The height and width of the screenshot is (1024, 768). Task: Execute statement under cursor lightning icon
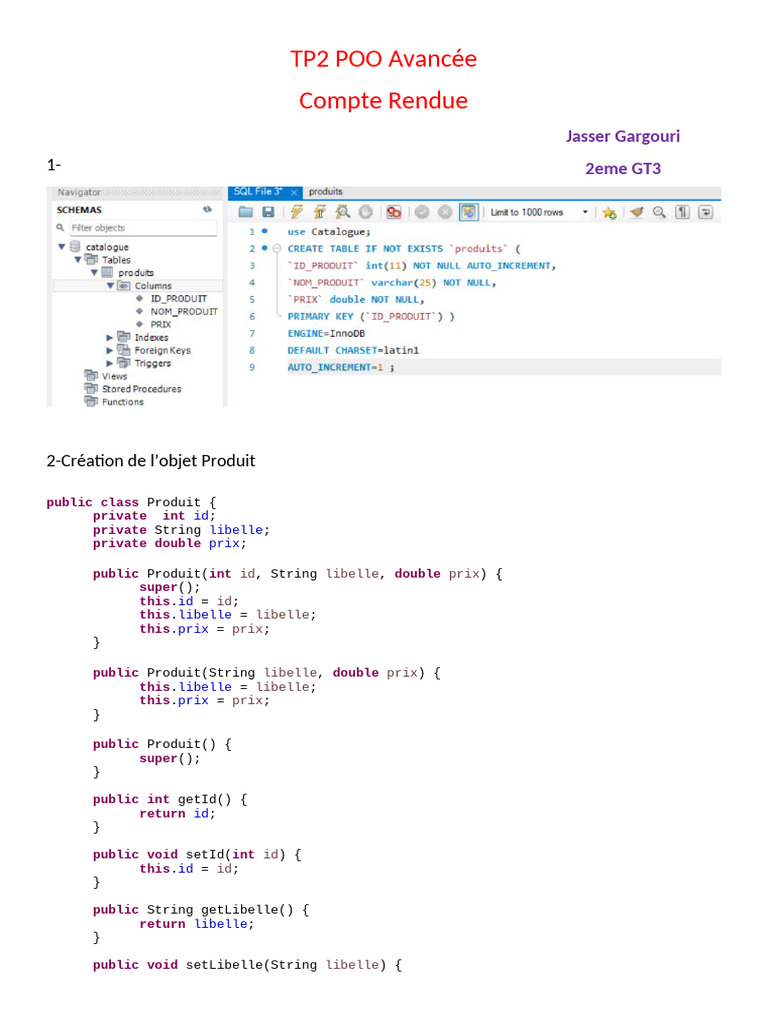(319, 212)
